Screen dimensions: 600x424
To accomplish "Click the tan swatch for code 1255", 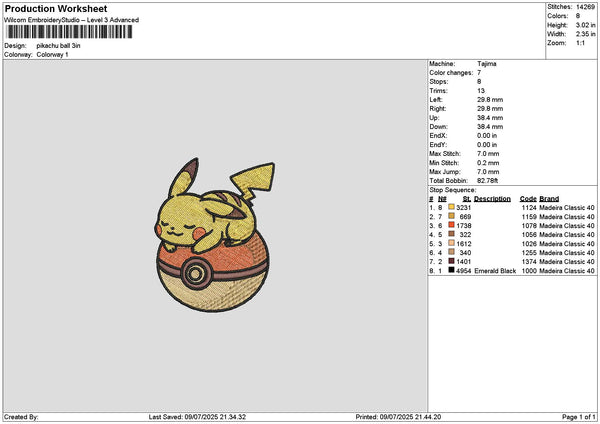I will tap(451, 252).
